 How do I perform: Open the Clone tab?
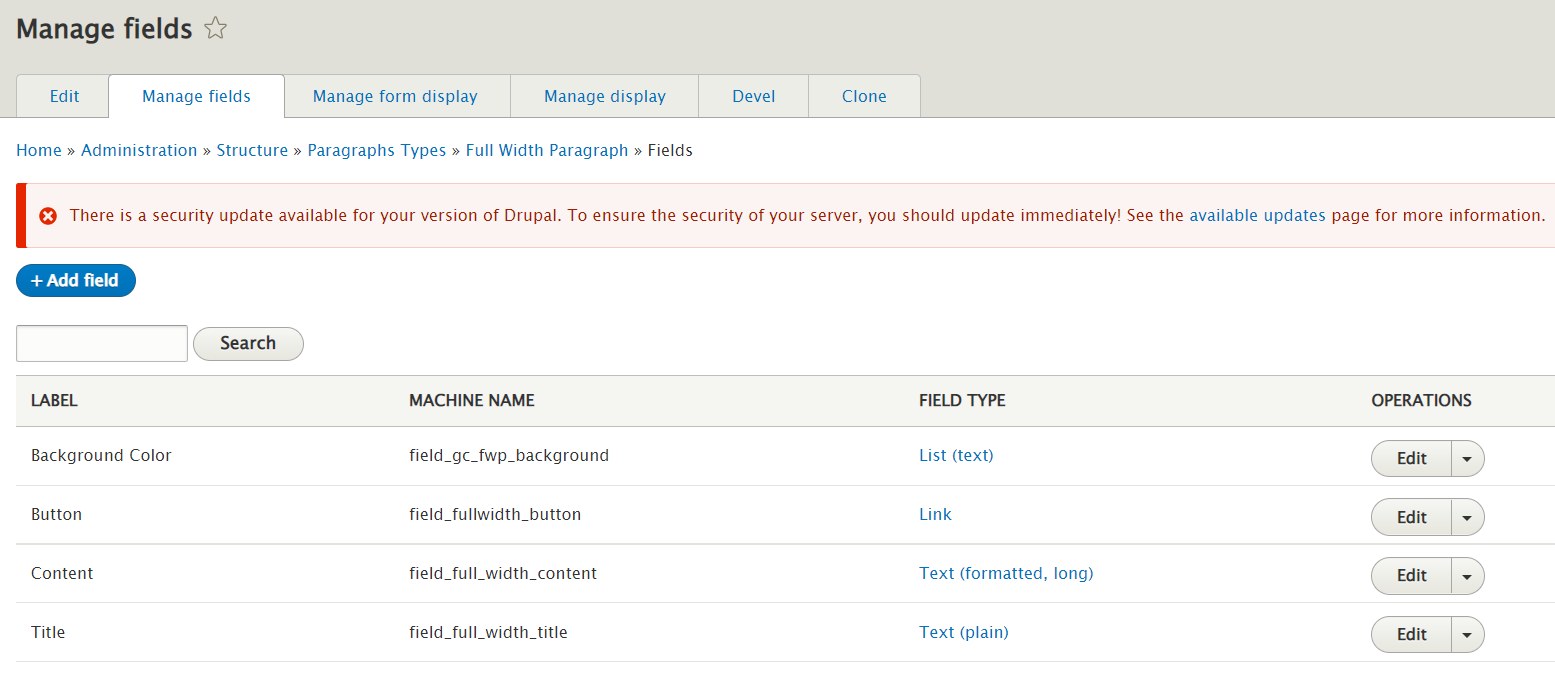[x=864, y=96]
